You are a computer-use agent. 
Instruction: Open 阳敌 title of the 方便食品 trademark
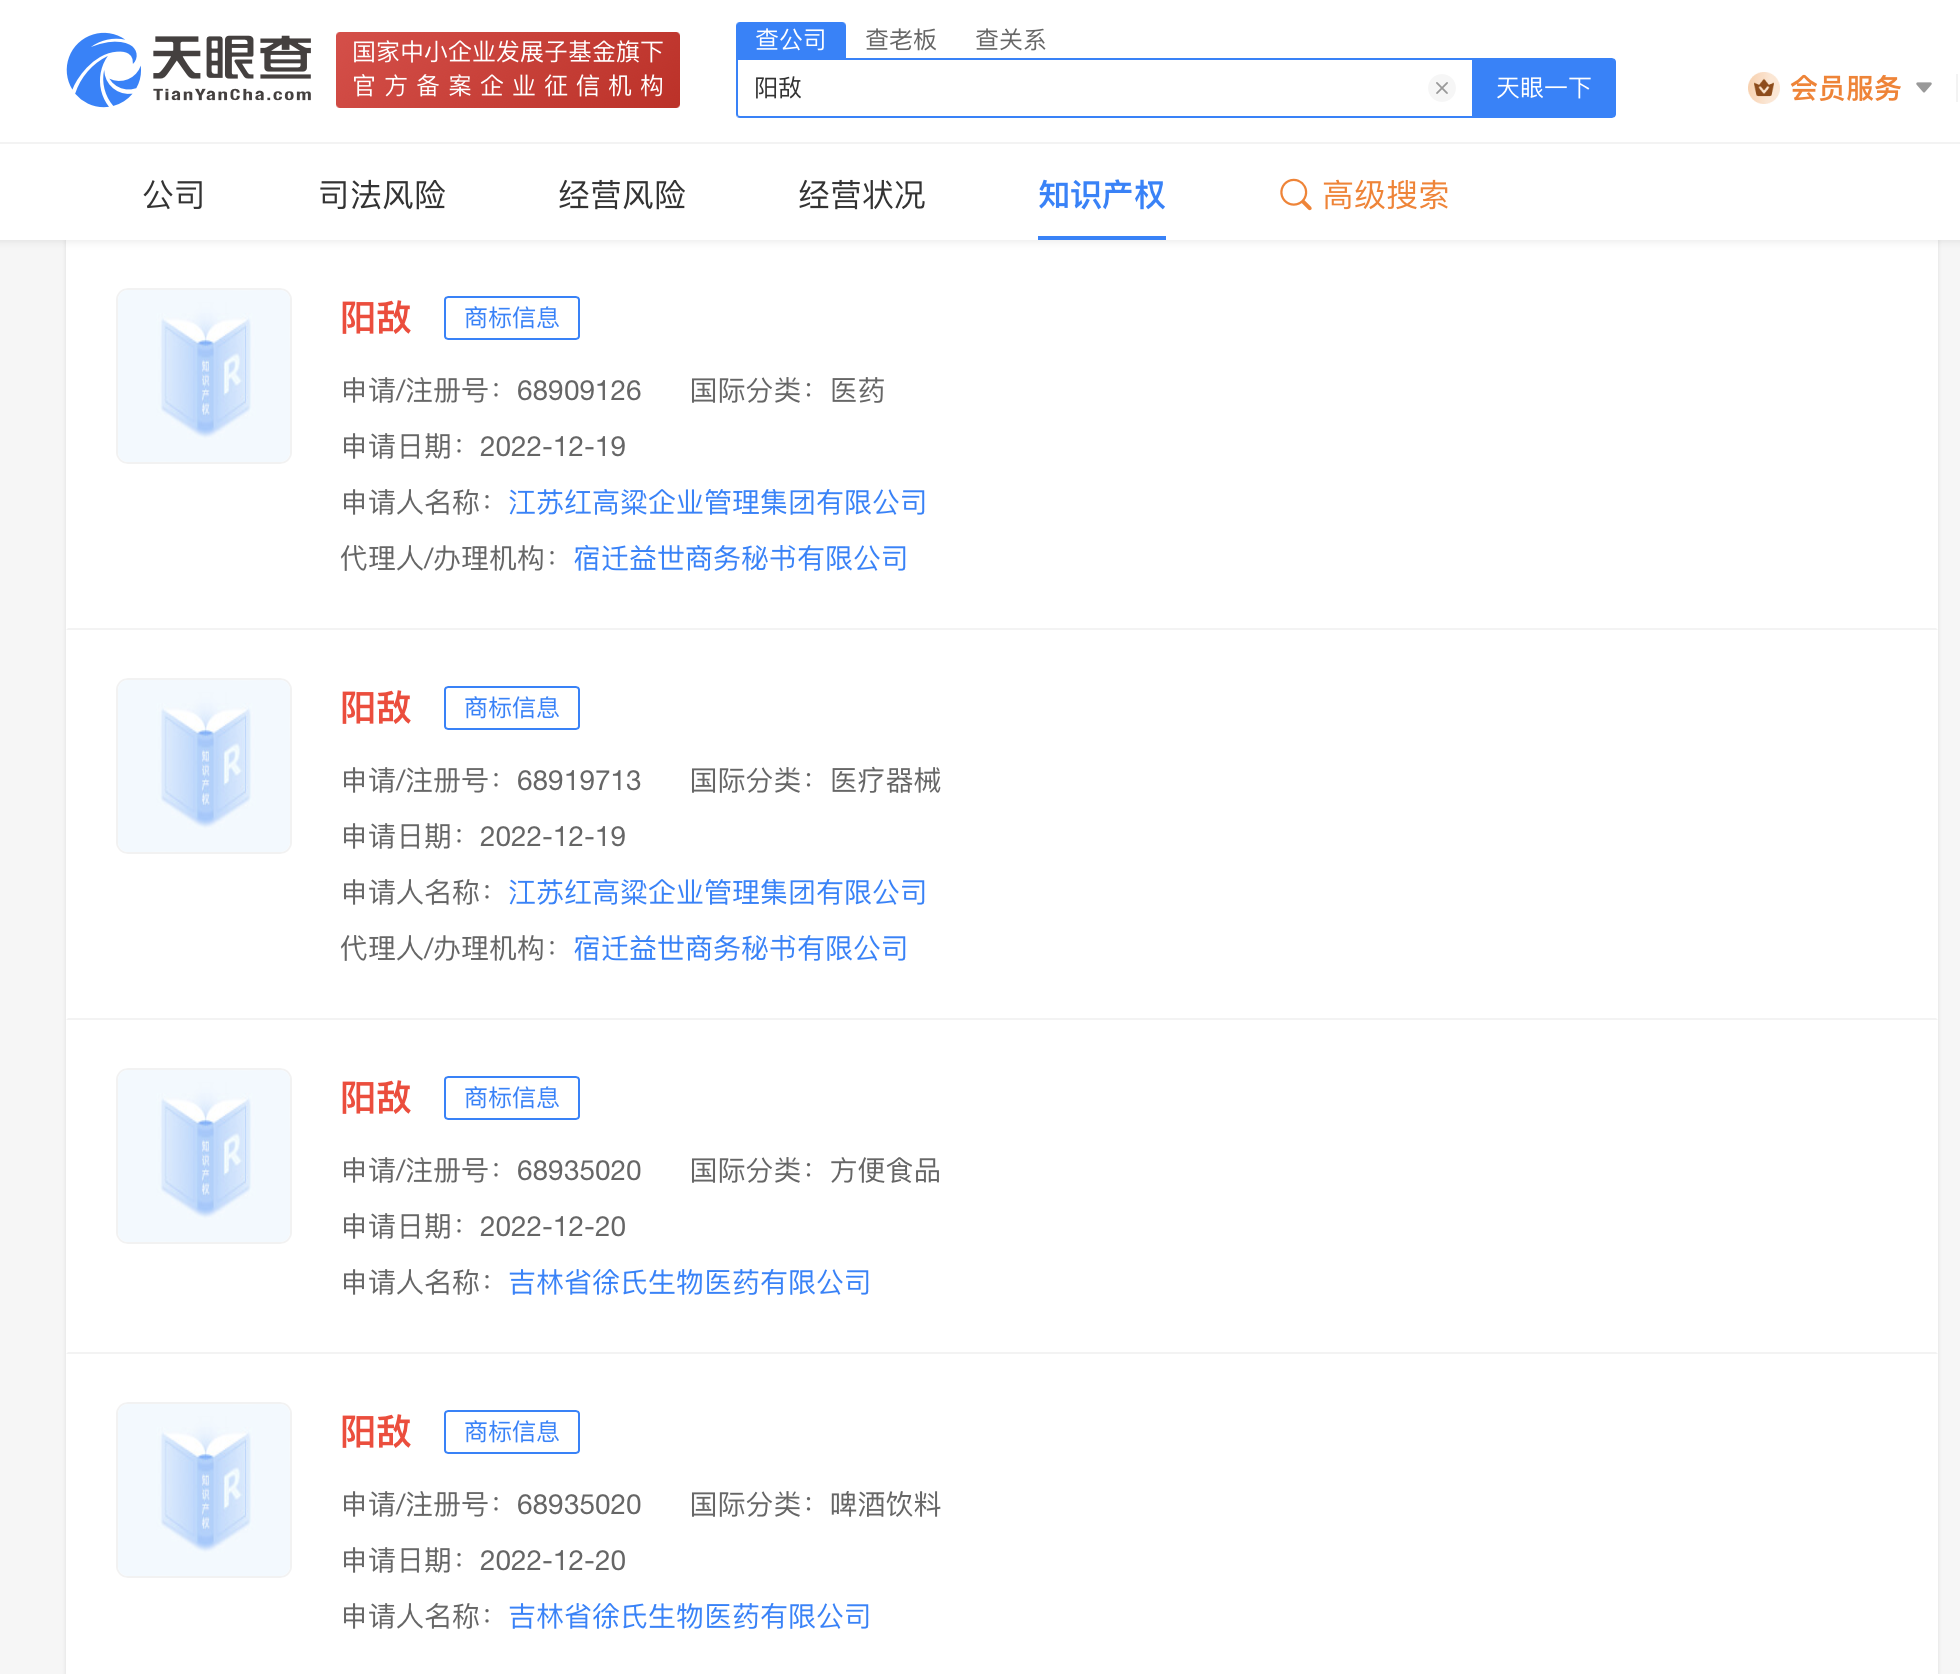(376, 1098)
